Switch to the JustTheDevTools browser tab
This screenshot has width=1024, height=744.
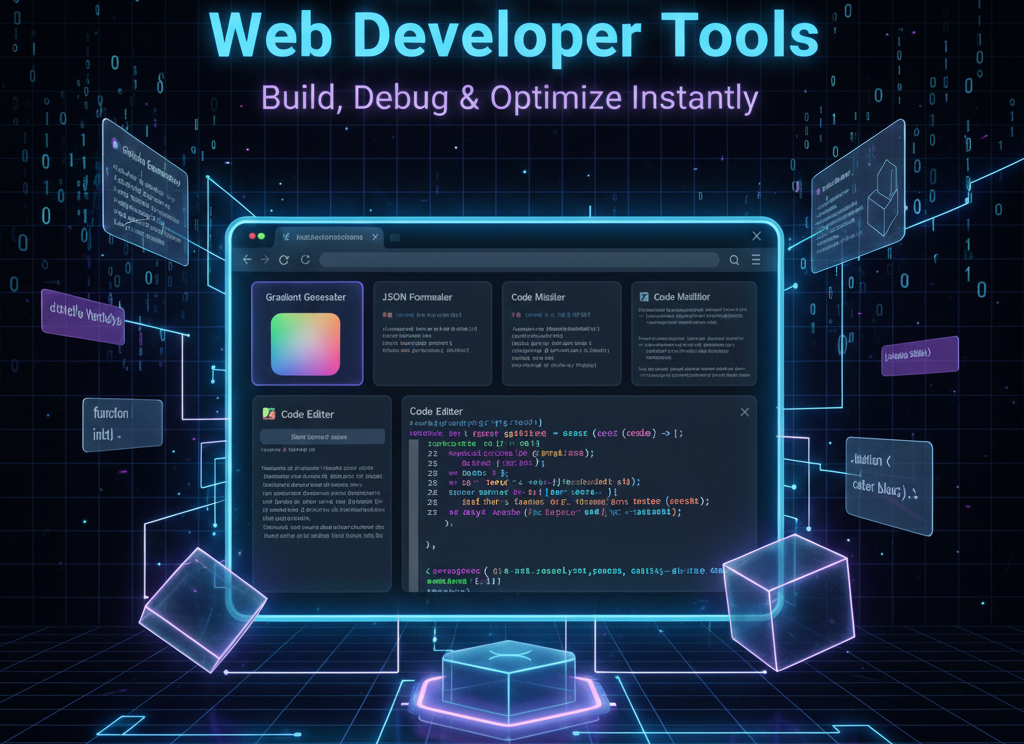point(330,237)
